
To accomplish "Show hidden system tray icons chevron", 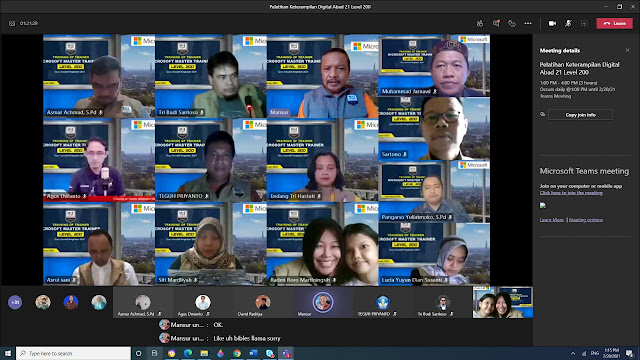I will [573, 353].
